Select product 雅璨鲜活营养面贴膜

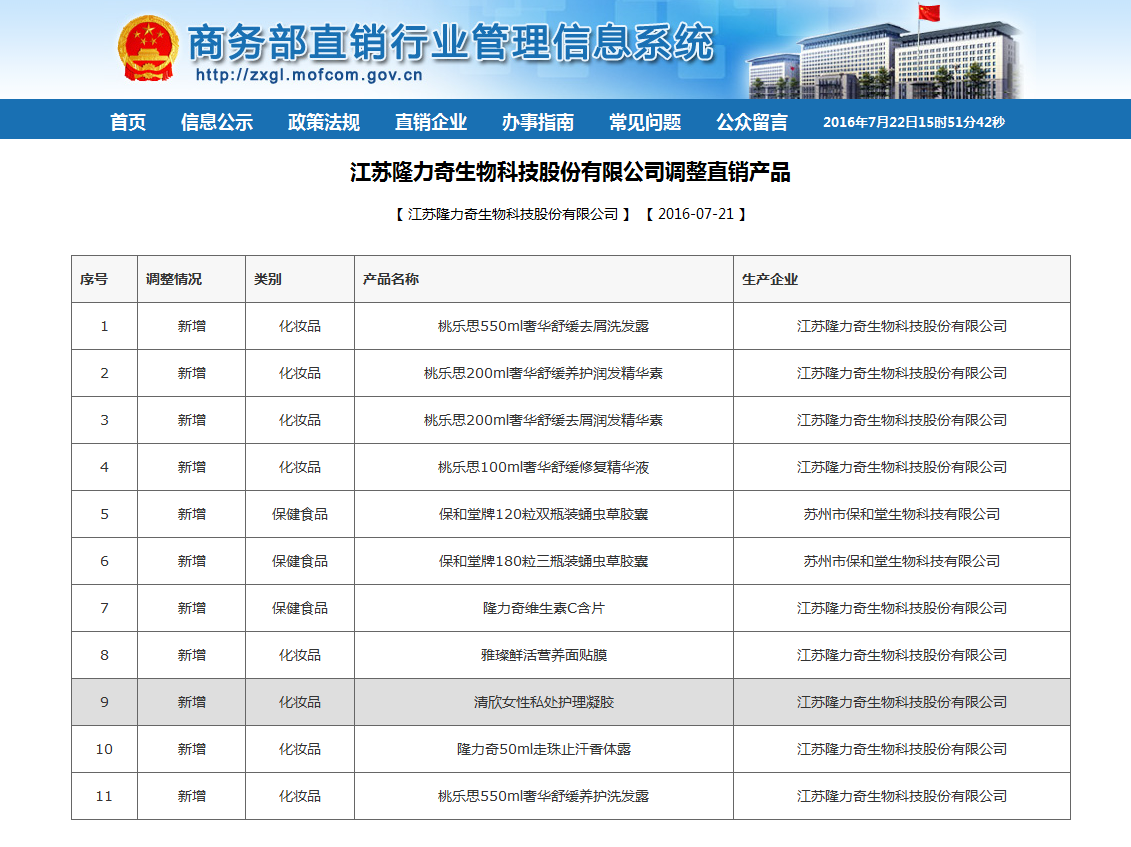pos(543,655)
